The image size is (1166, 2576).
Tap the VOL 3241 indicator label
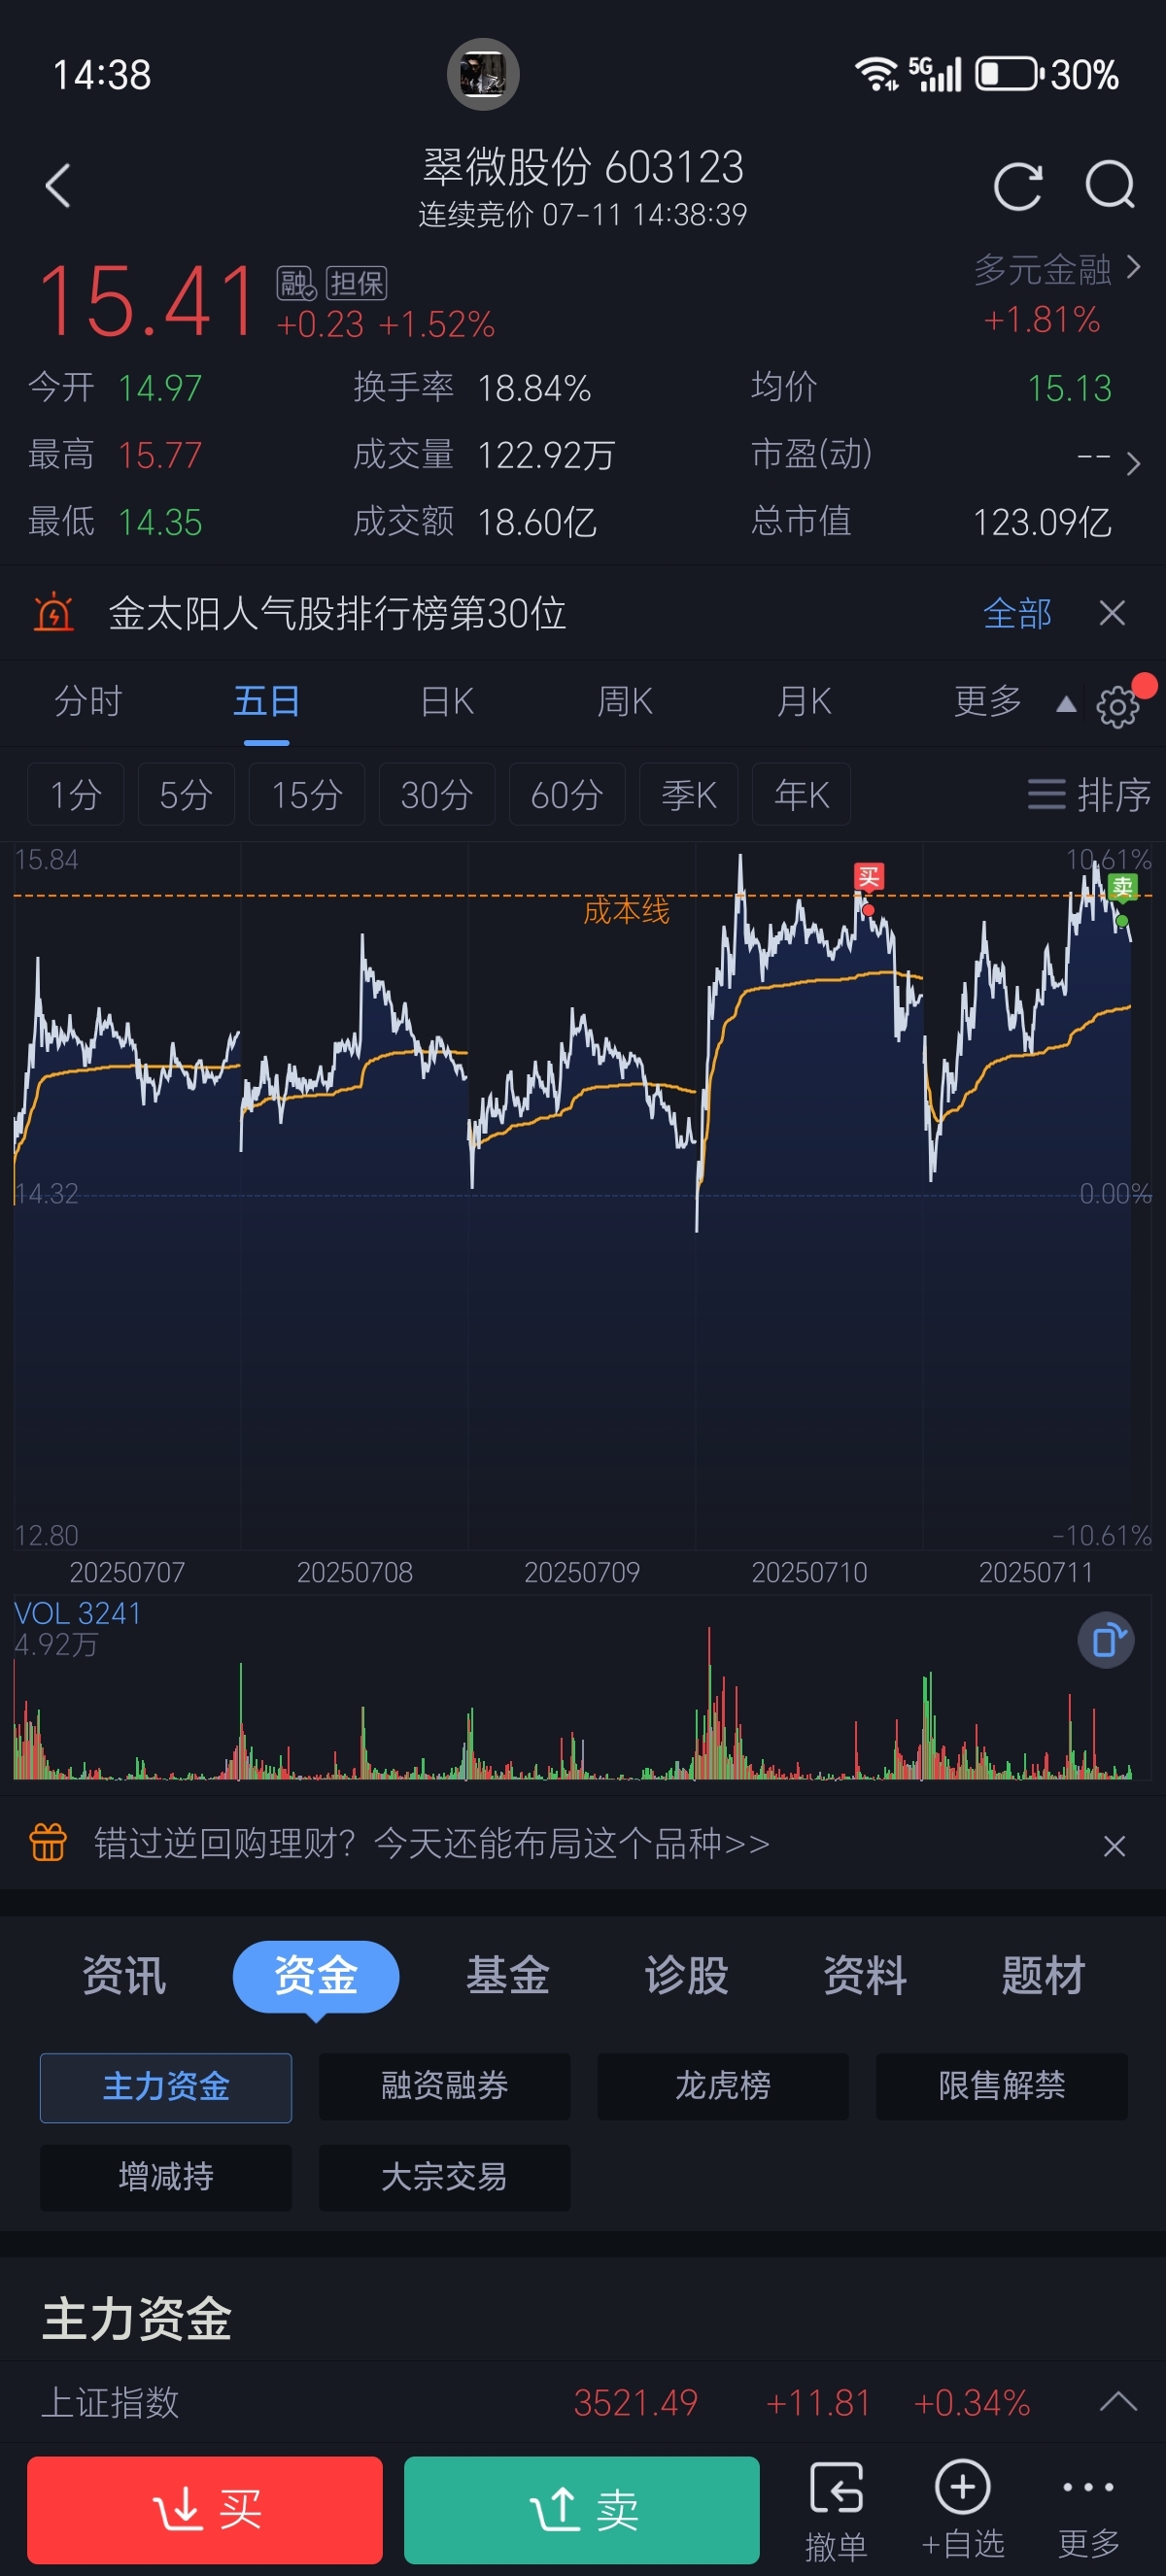pos(77,1613)
